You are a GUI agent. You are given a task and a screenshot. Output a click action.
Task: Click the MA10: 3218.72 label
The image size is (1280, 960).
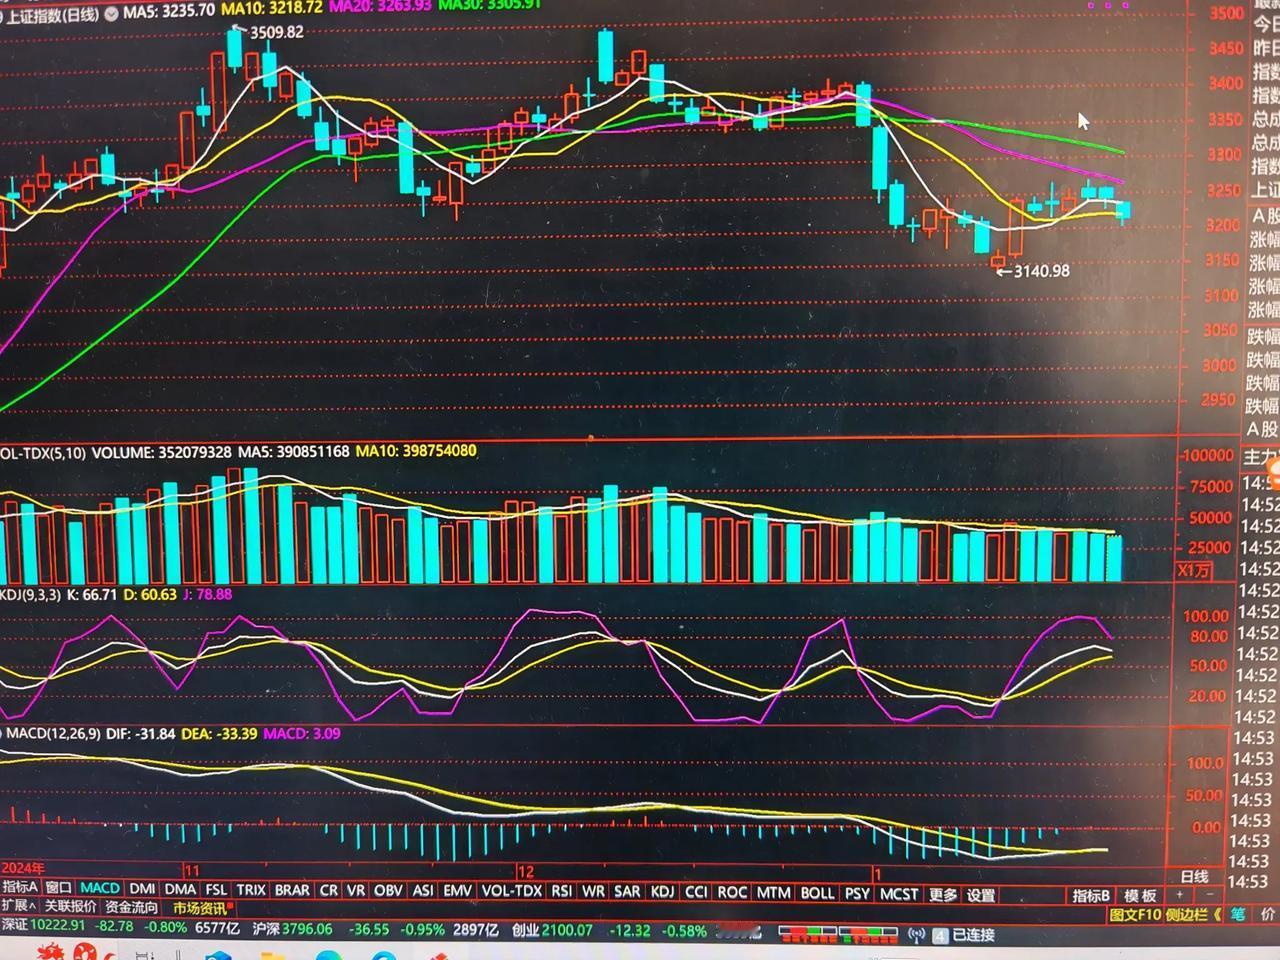[272, 8]
